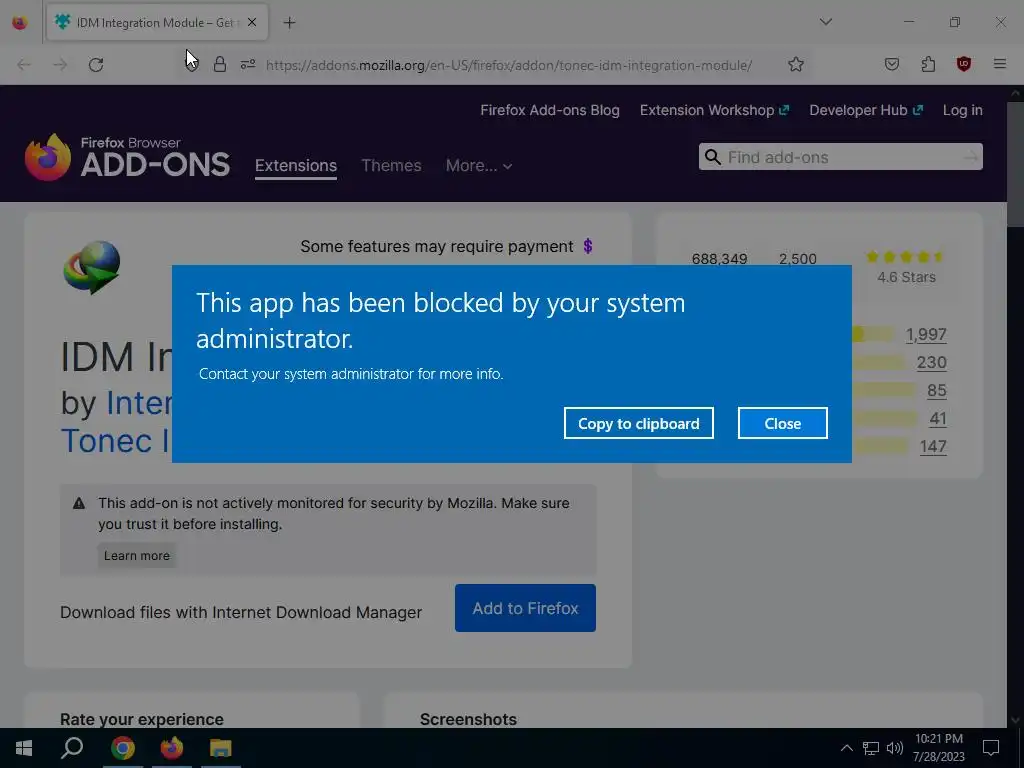Open the site permissions icon in the address bar
The width and height of the screenshot is (1024, 768).
tap(248, 65)
